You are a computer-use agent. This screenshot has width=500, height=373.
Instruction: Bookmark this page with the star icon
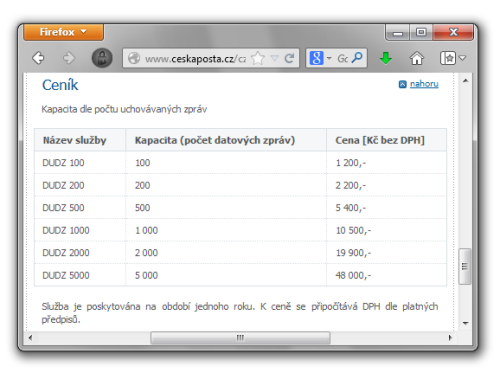(258, 58)
